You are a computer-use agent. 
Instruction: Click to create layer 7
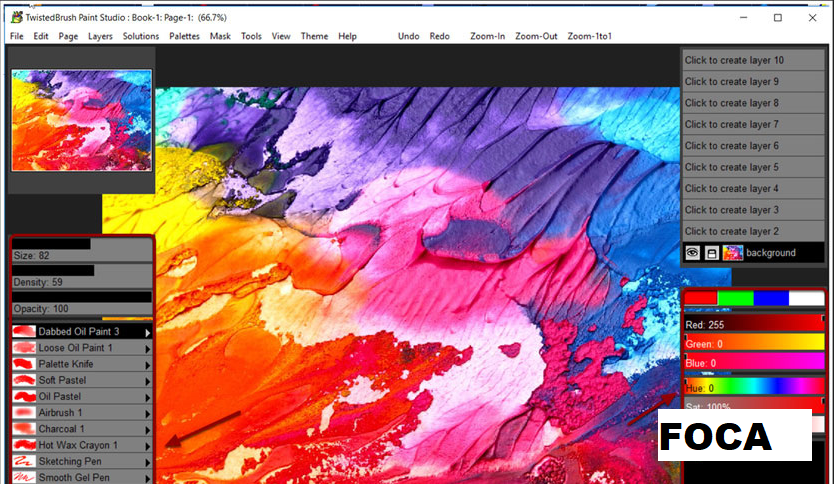pos(753,124)
